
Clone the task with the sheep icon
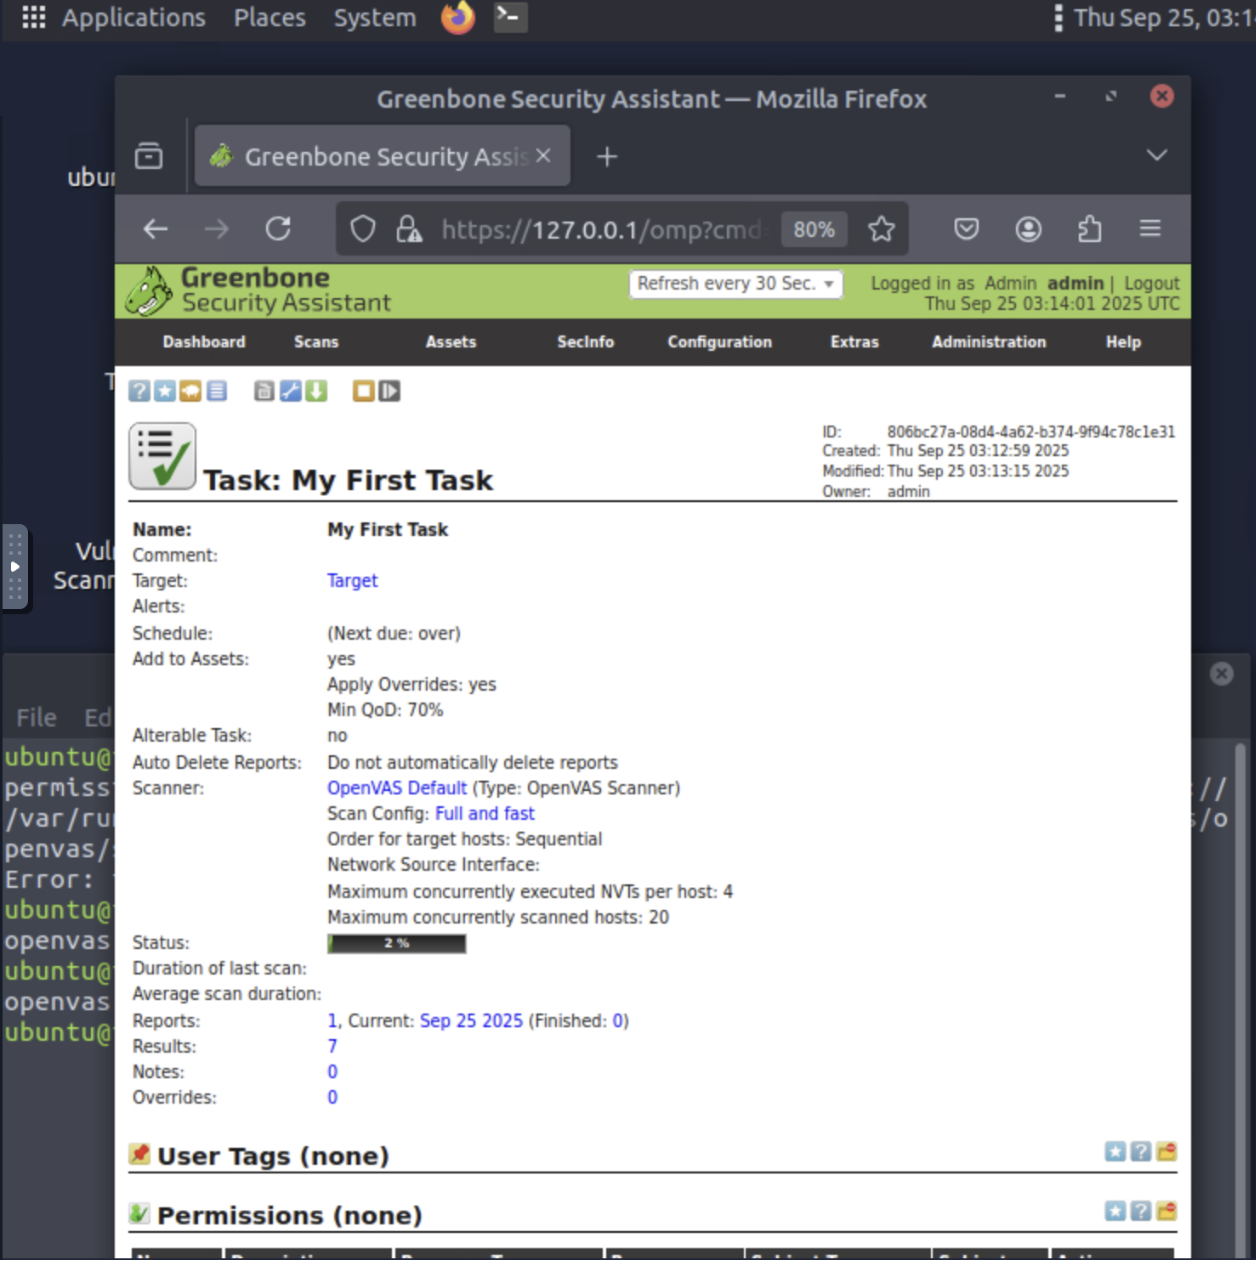tap(190, 391)
